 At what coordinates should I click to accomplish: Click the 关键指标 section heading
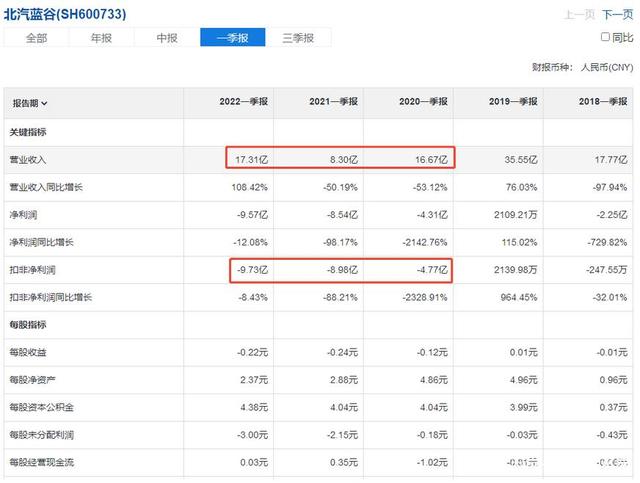(28, 132)
